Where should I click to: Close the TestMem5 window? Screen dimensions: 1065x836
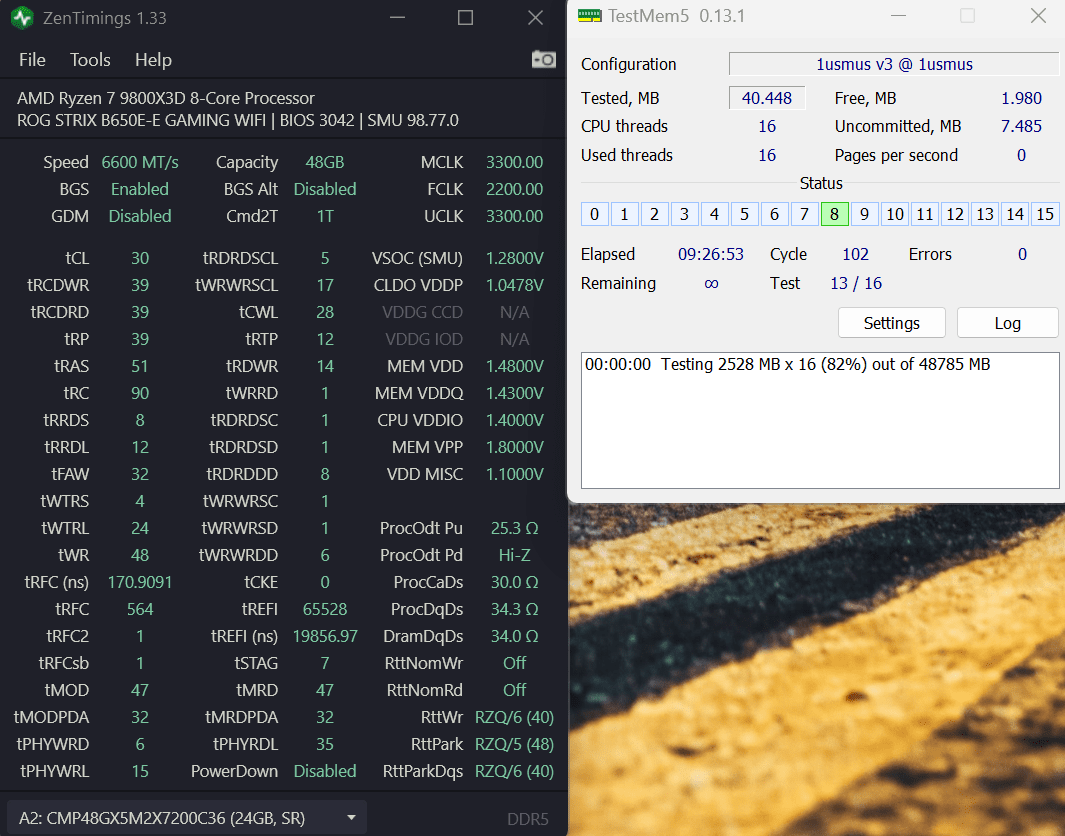click(1038, 16)
